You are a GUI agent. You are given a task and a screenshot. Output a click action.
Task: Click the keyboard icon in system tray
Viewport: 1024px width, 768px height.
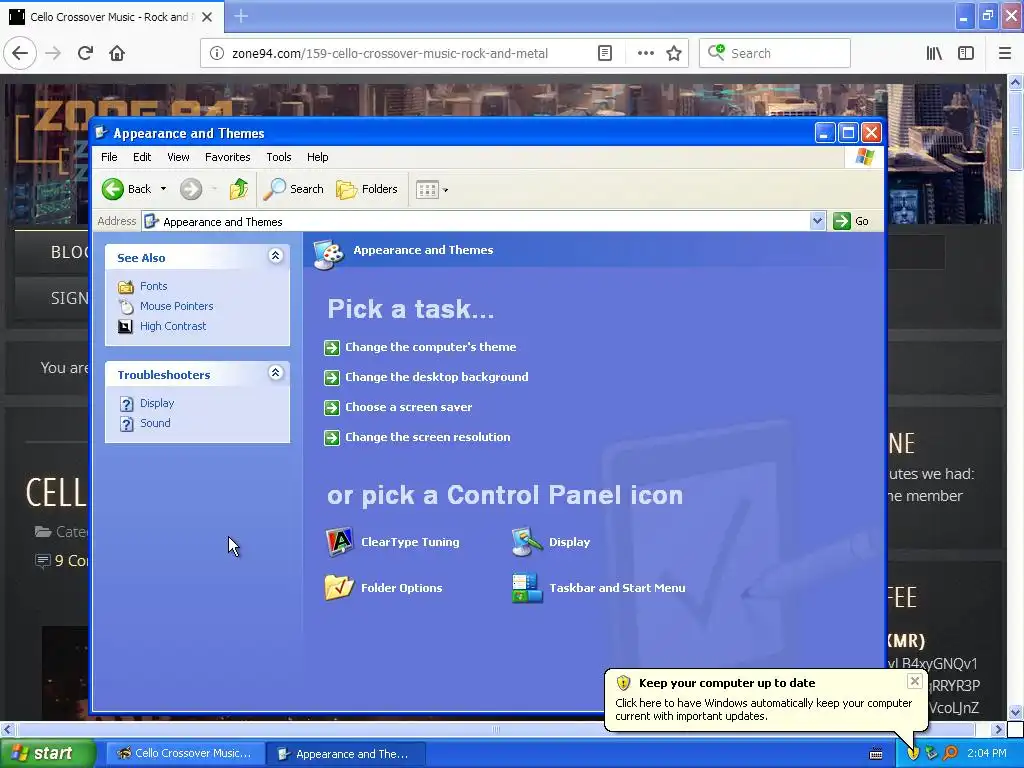(876, 754)
